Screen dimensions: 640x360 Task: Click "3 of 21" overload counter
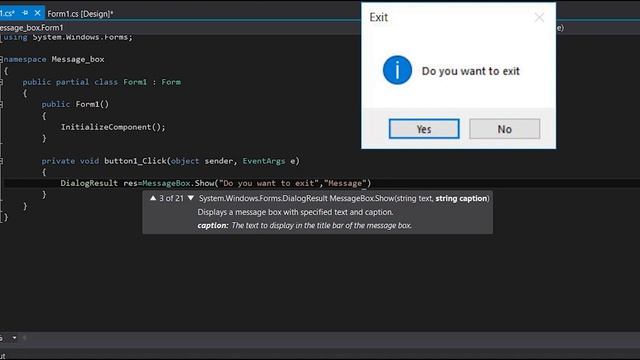point(171,198)
